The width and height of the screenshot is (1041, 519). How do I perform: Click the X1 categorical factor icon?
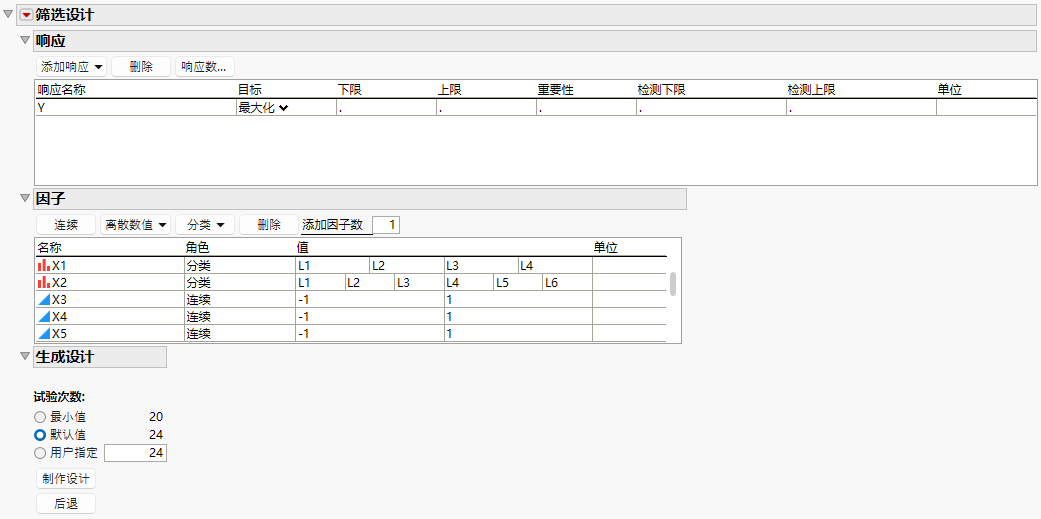[44, 265]
